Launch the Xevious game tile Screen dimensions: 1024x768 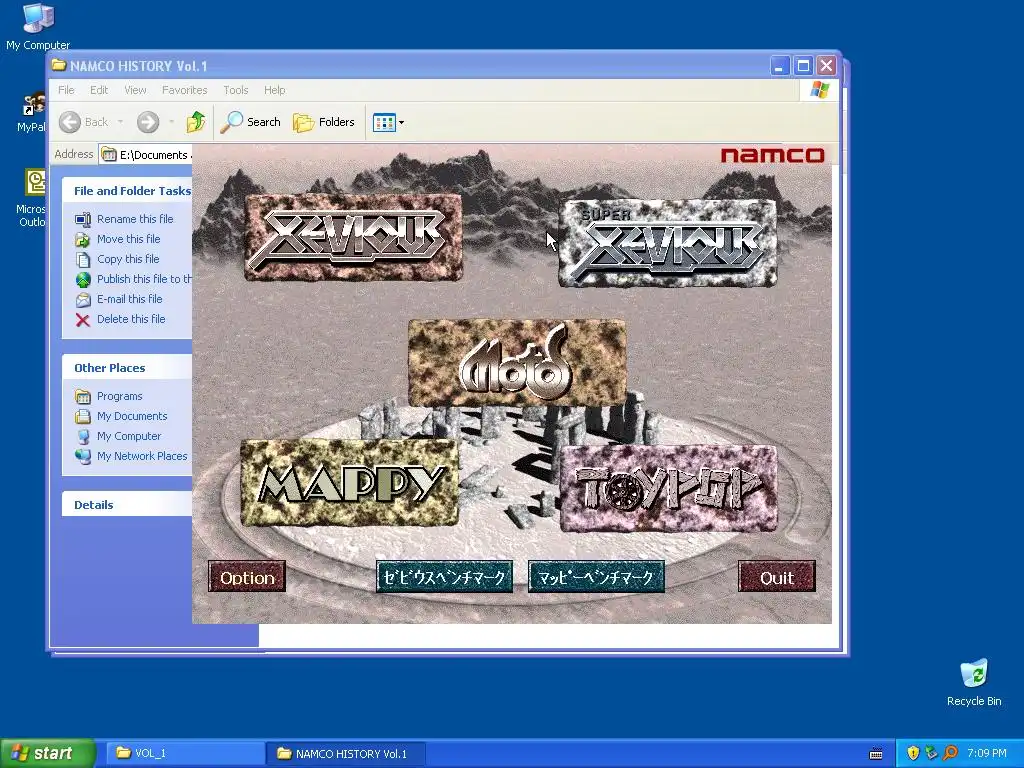click(353, 237)
